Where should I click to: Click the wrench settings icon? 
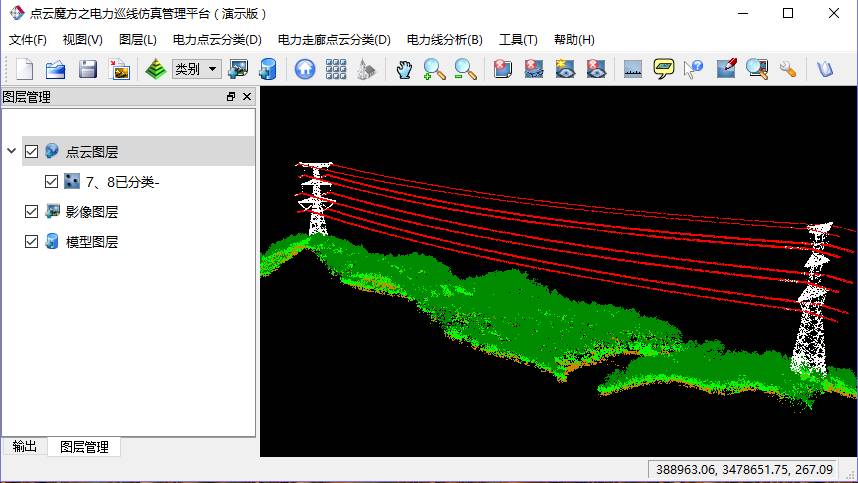[788, 69]
